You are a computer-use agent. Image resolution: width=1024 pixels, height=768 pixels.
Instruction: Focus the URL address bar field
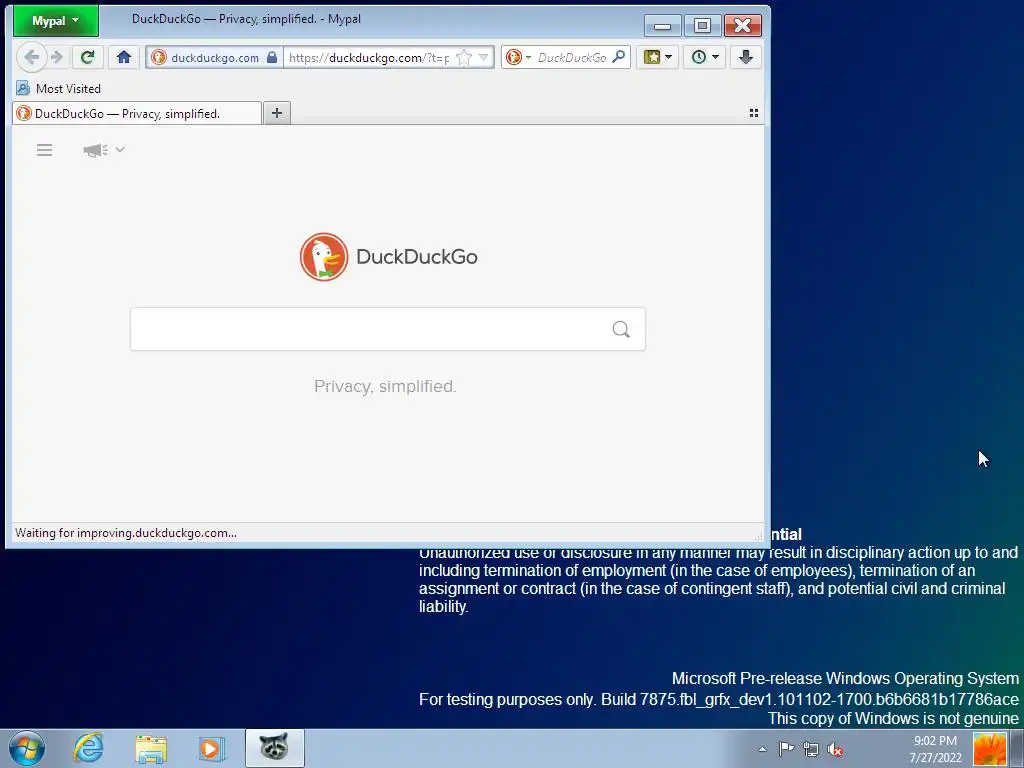click(368, 57)
